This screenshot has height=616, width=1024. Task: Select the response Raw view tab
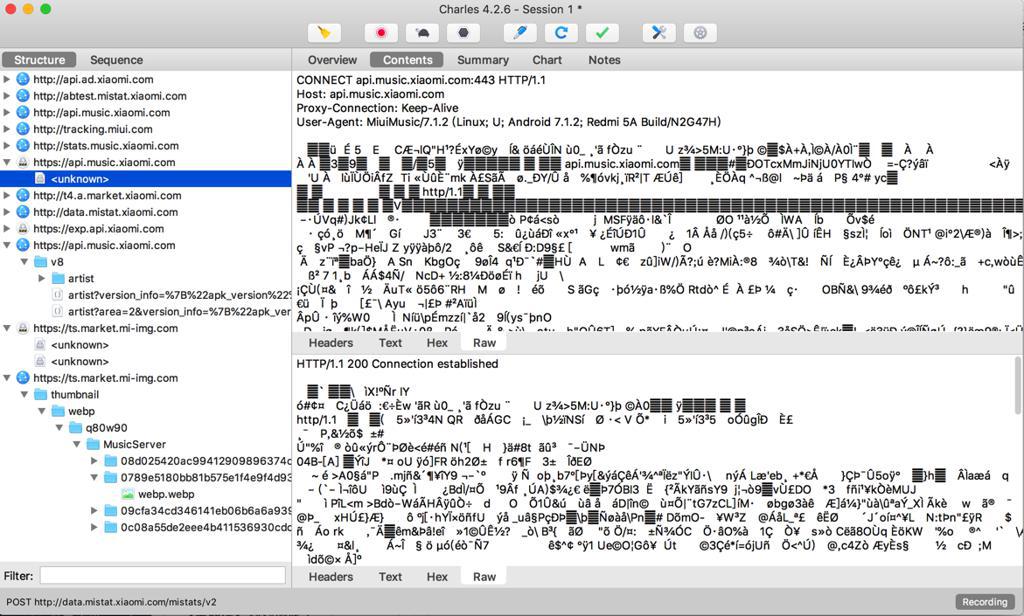(x=484, y=577)
